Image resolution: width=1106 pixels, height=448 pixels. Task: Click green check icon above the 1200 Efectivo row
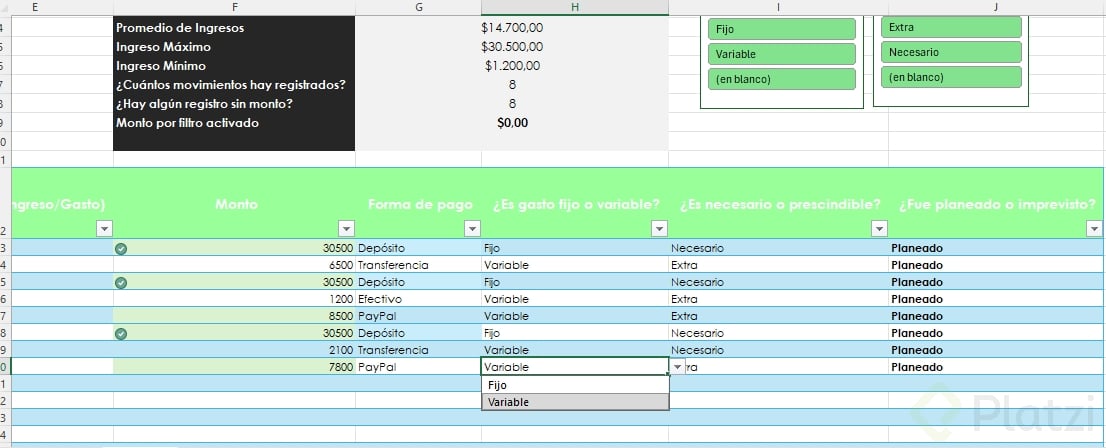click(121, 282)
